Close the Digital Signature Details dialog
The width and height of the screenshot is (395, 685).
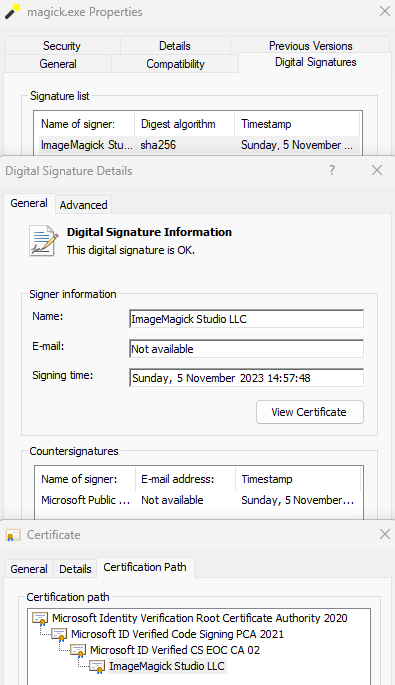point(377,170)
